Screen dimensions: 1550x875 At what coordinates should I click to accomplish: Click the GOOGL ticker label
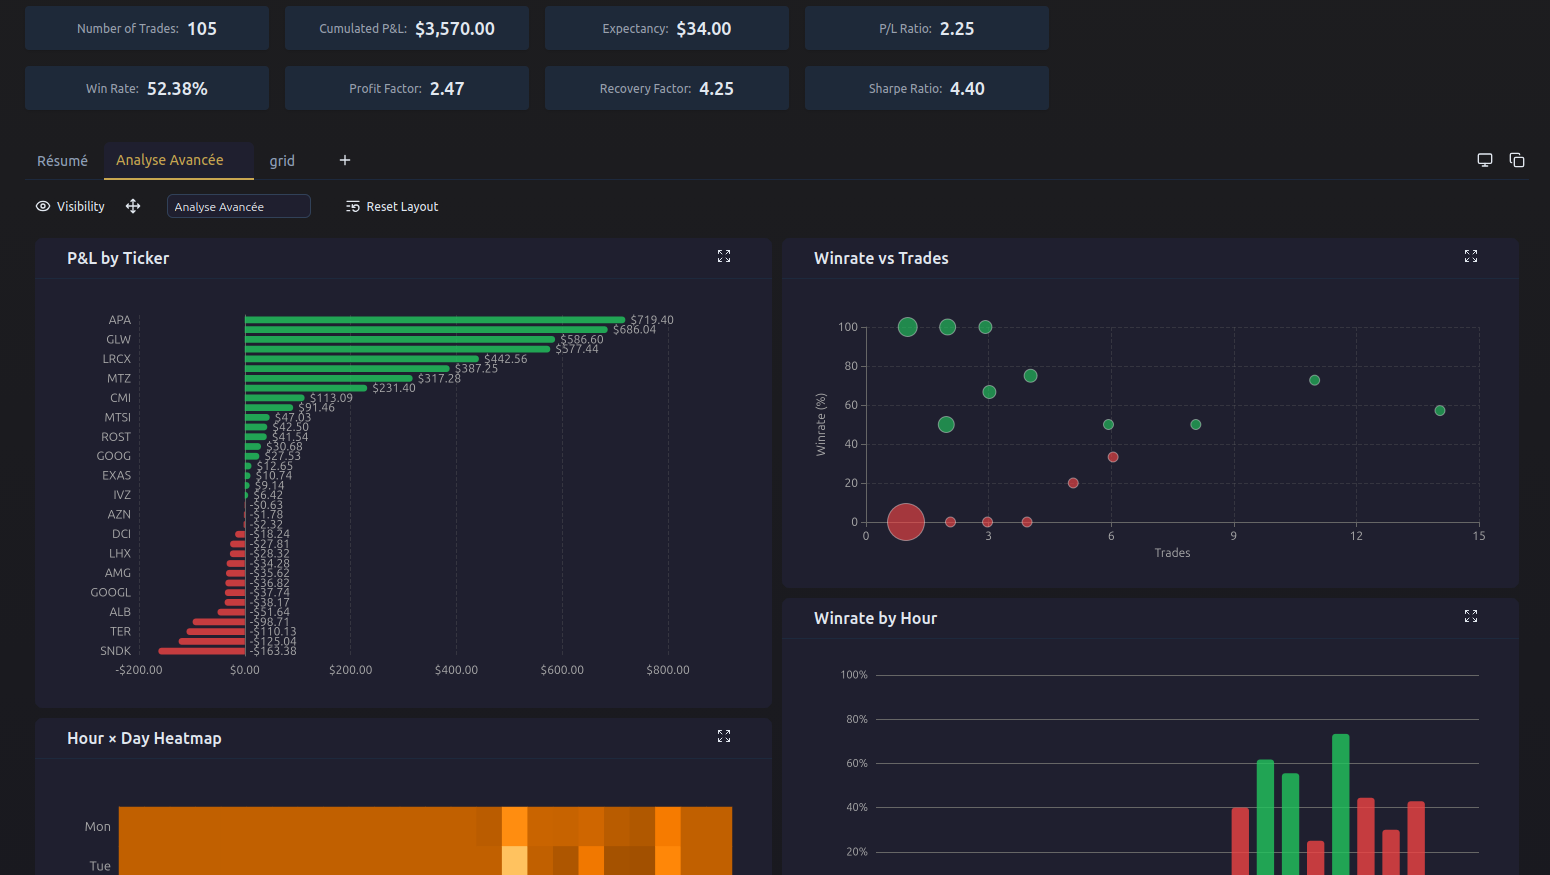[111, 592]
